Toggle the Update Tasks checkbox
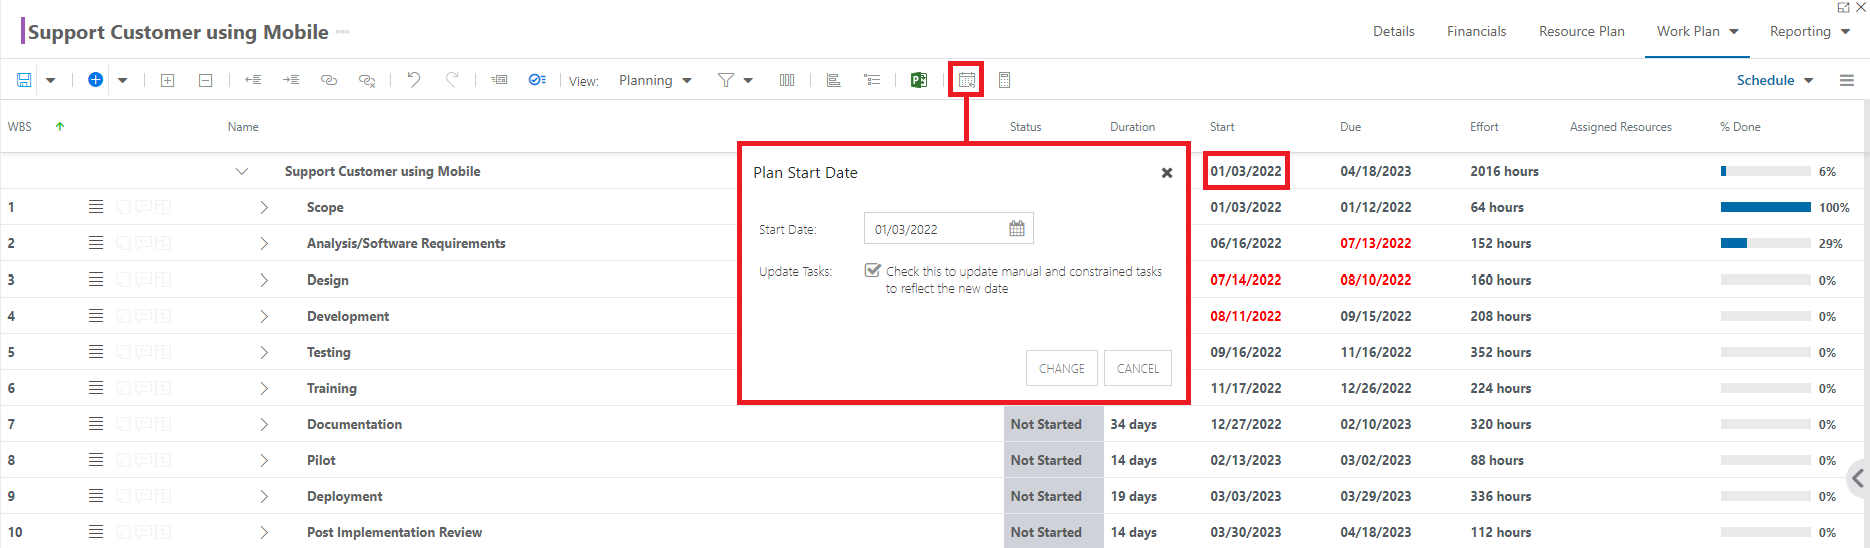This screenshot has height=548, width=1870. 873,271
